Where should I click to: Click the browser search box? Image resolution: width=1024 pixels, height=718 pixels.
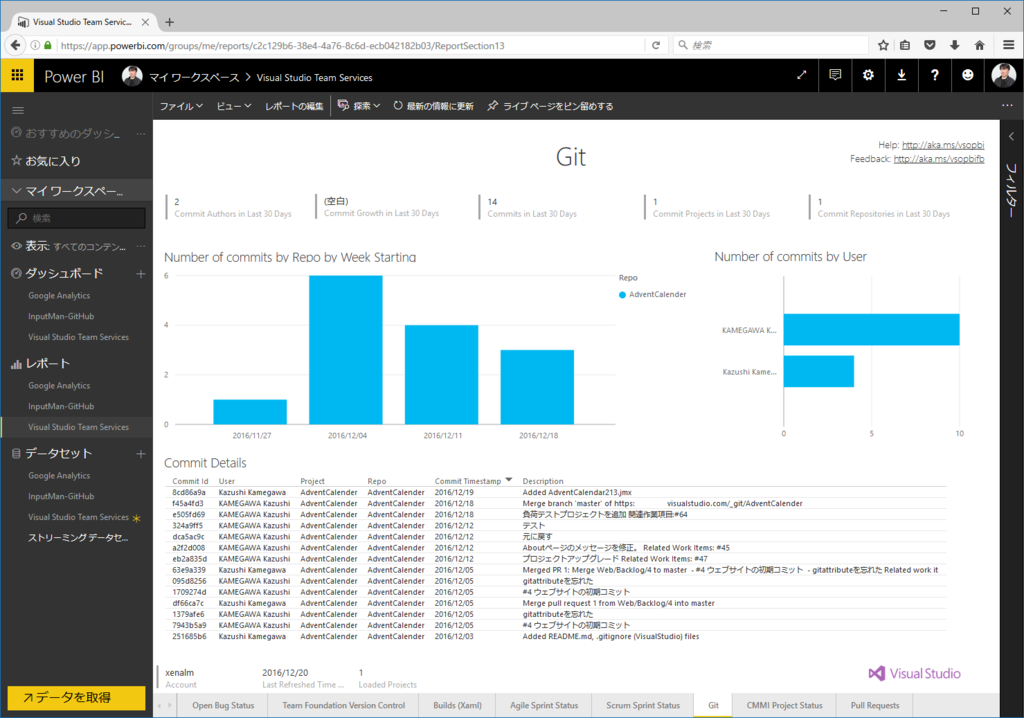[771, 45]
